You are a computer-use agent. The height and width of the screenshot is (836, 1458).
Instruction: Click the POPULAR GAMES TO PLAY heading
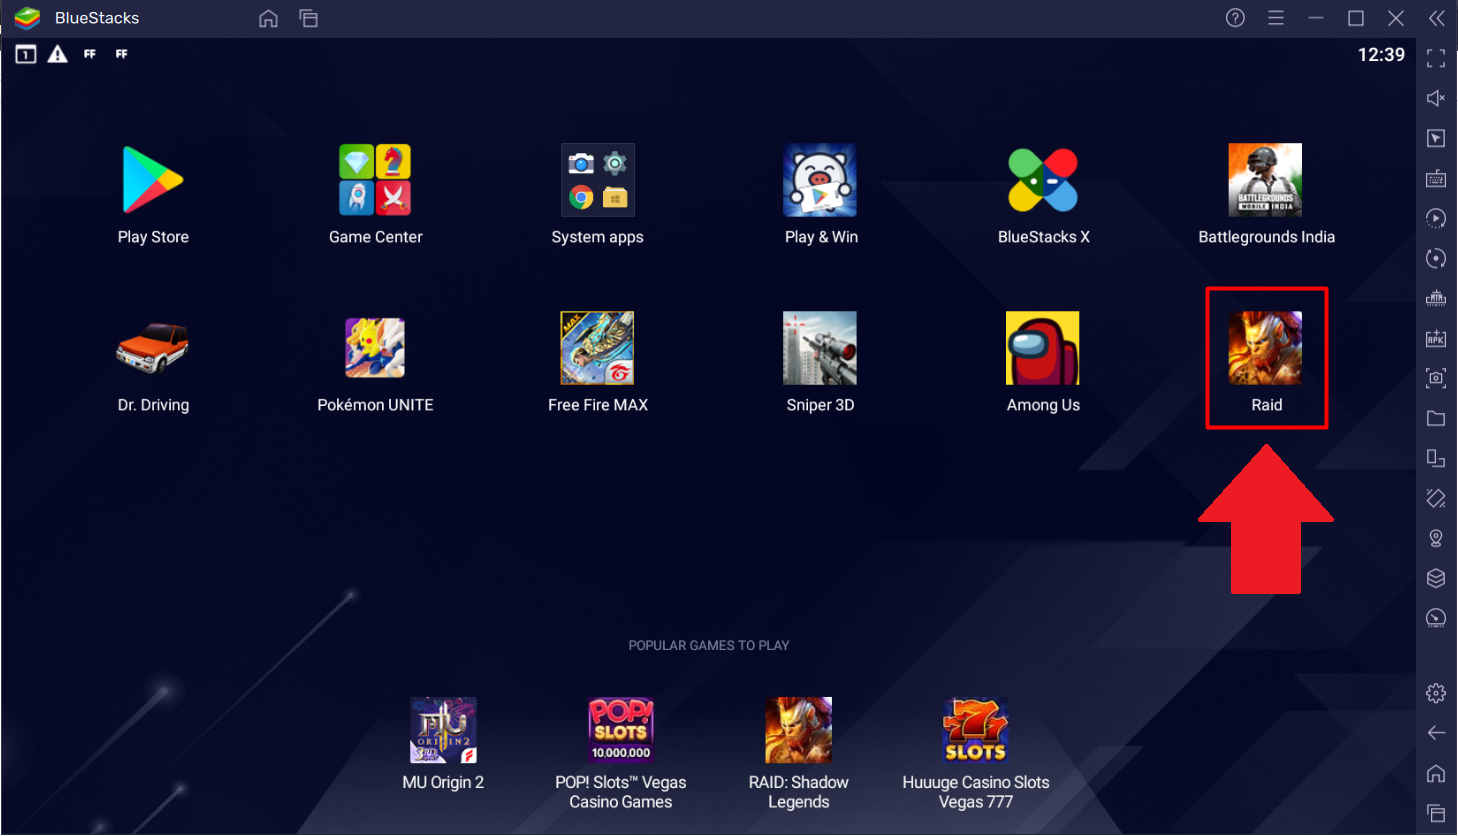pos(709,646)
